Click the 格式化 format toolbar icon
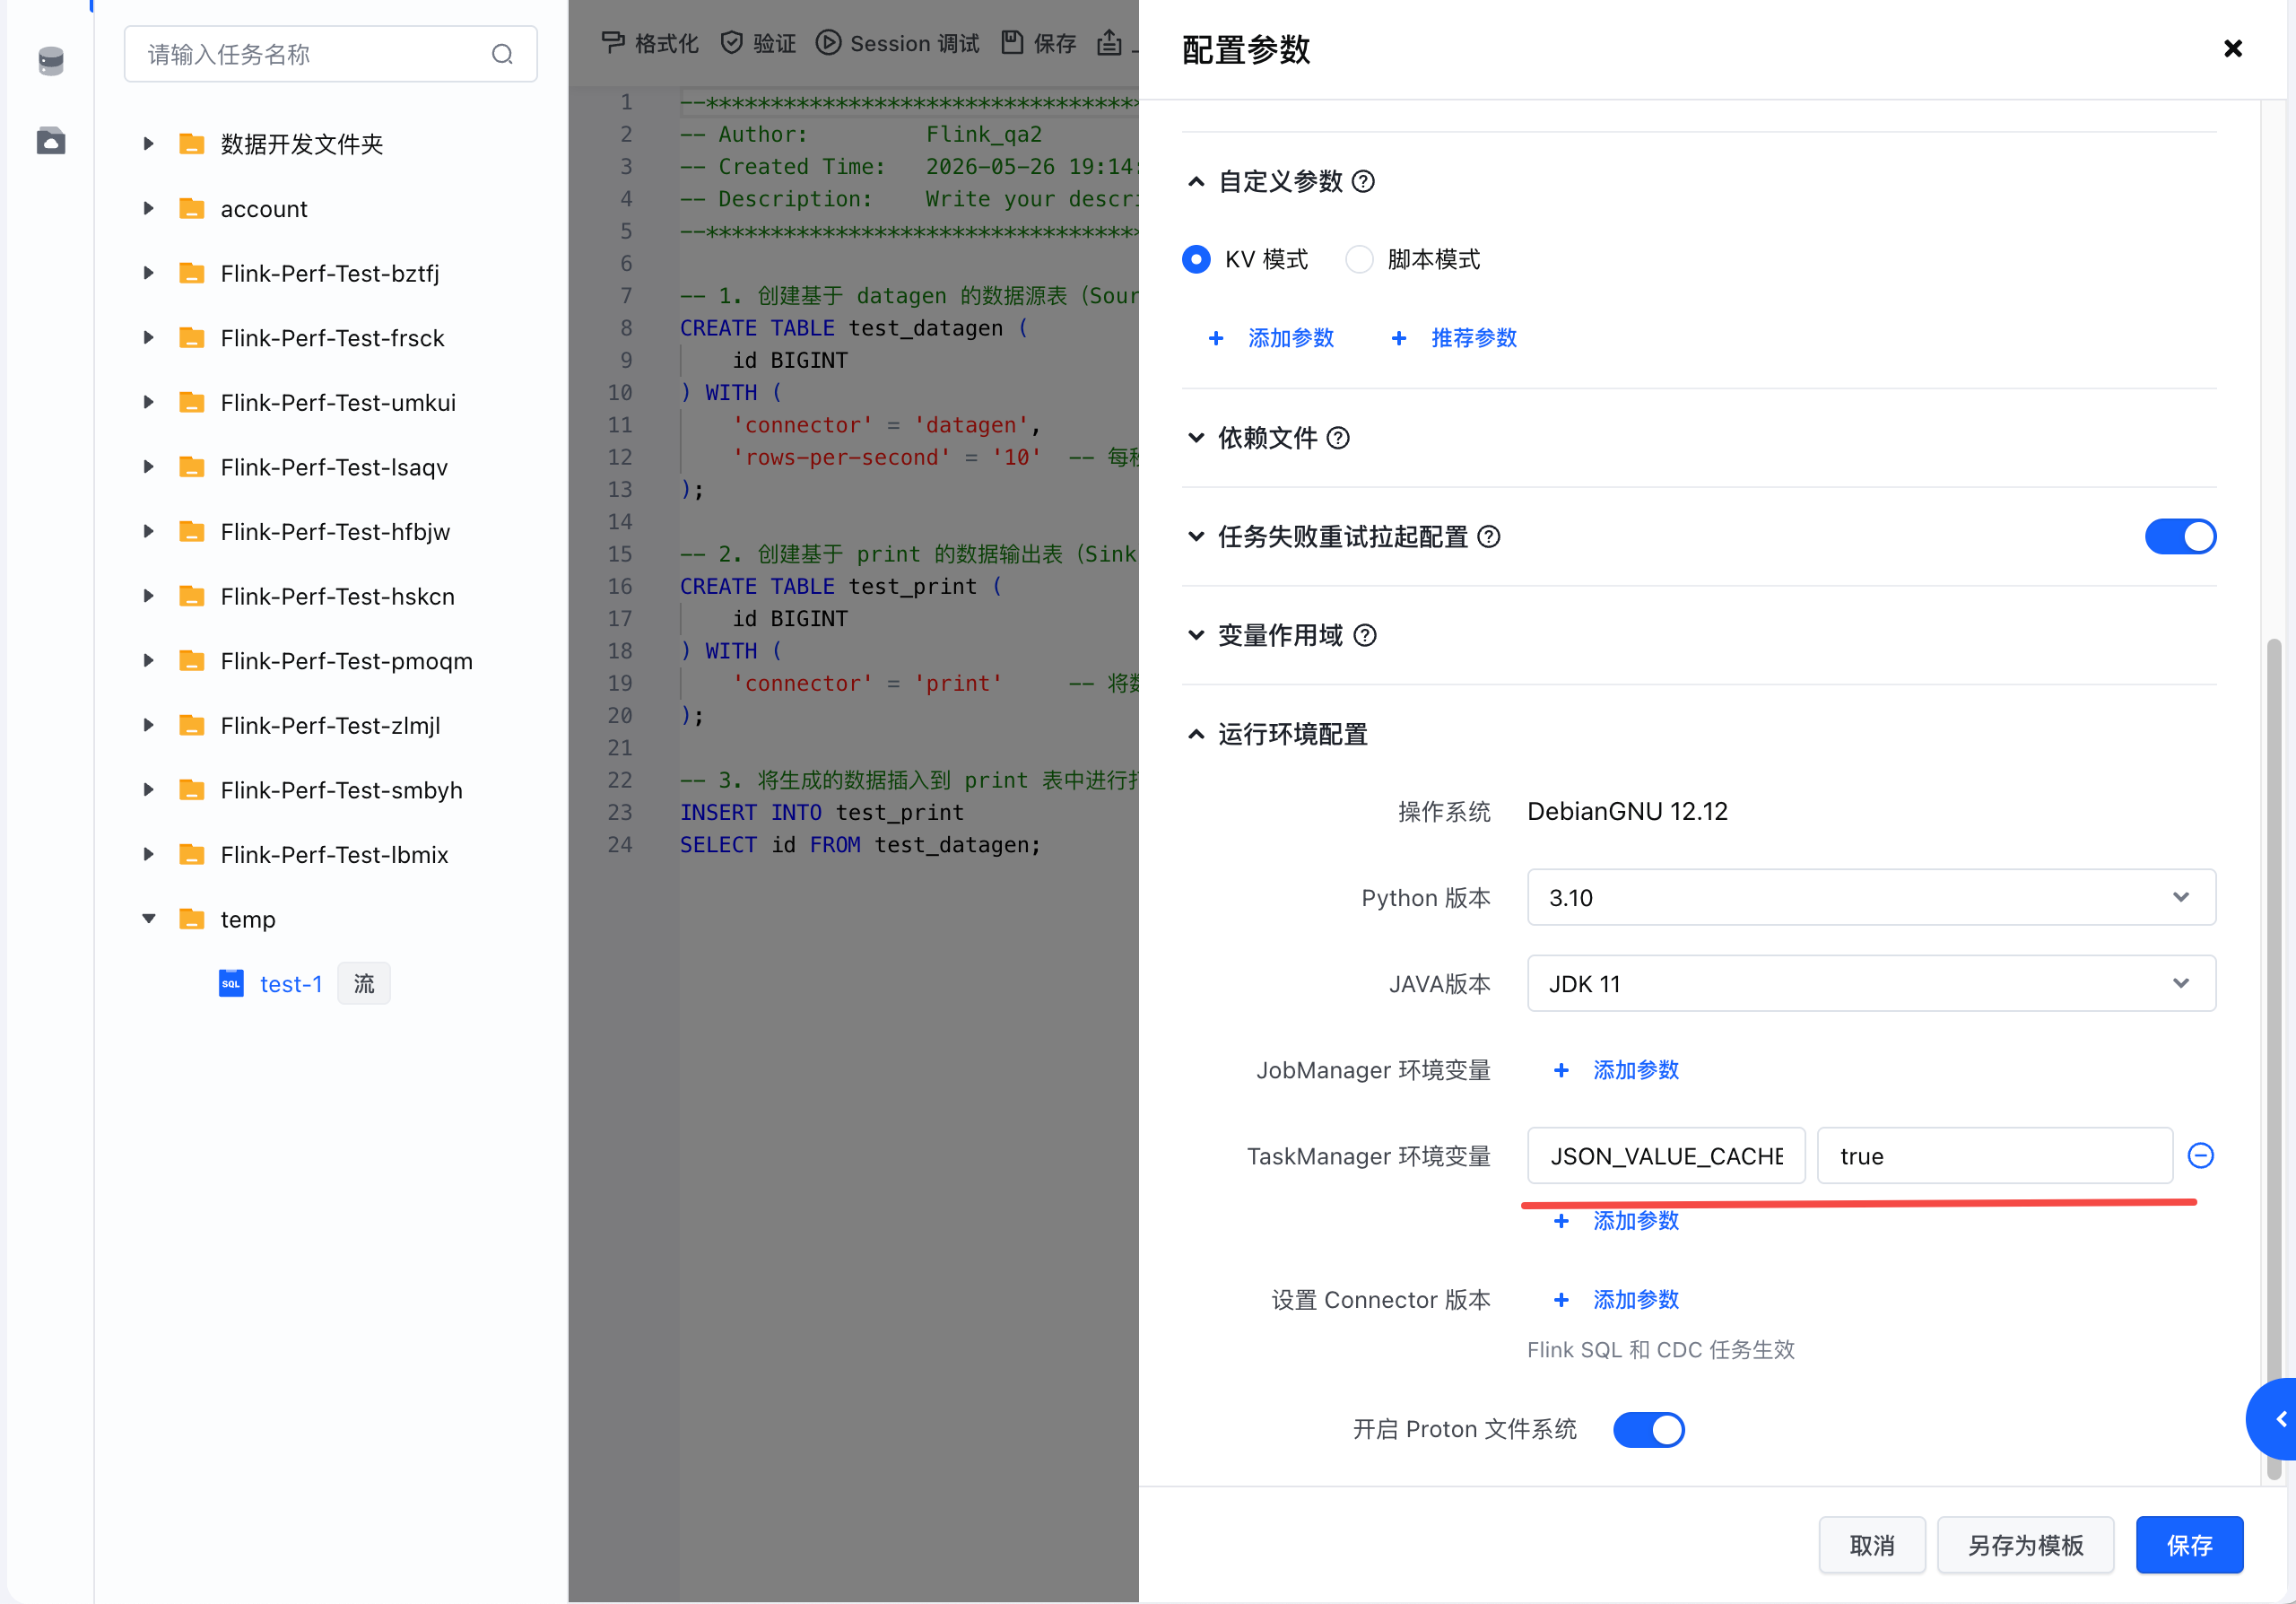 pyautogui.click(x=612, y=42)
